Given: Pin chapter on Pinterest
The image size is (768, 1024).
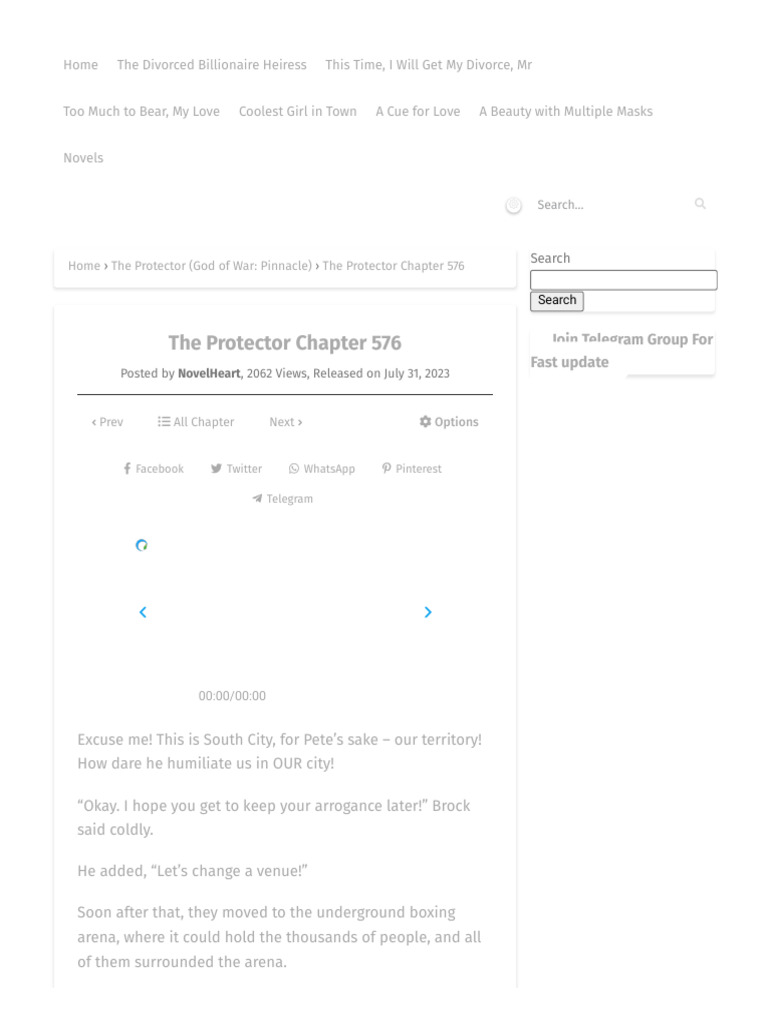Looking at the screenshot, I should pyautogui.click(x=411, y=469).
